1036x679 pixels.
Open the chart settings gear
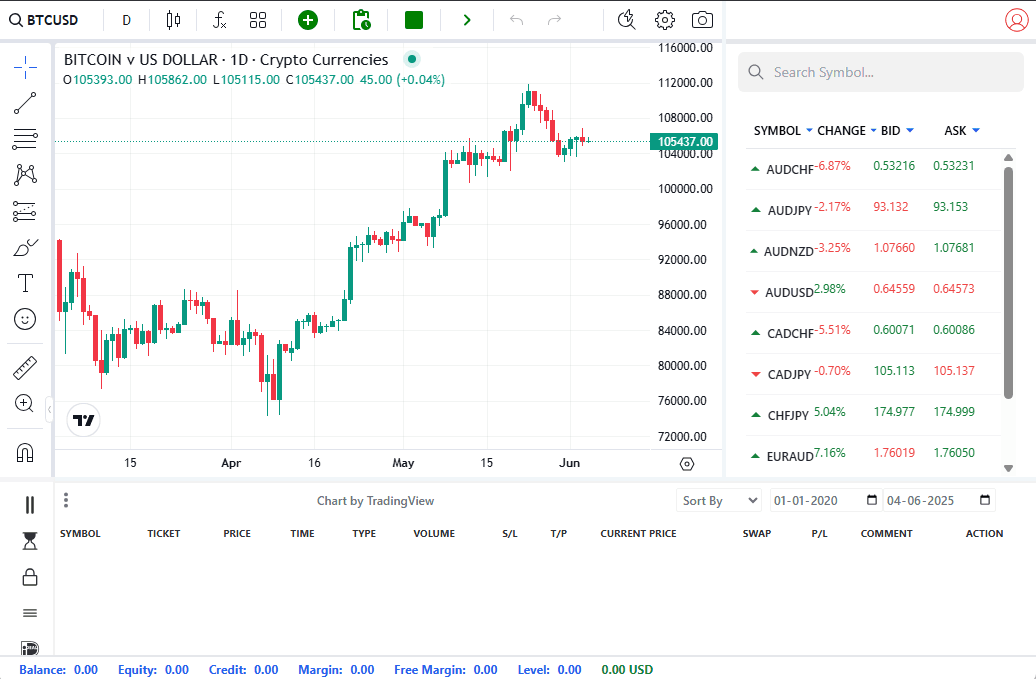click(663, 19)
